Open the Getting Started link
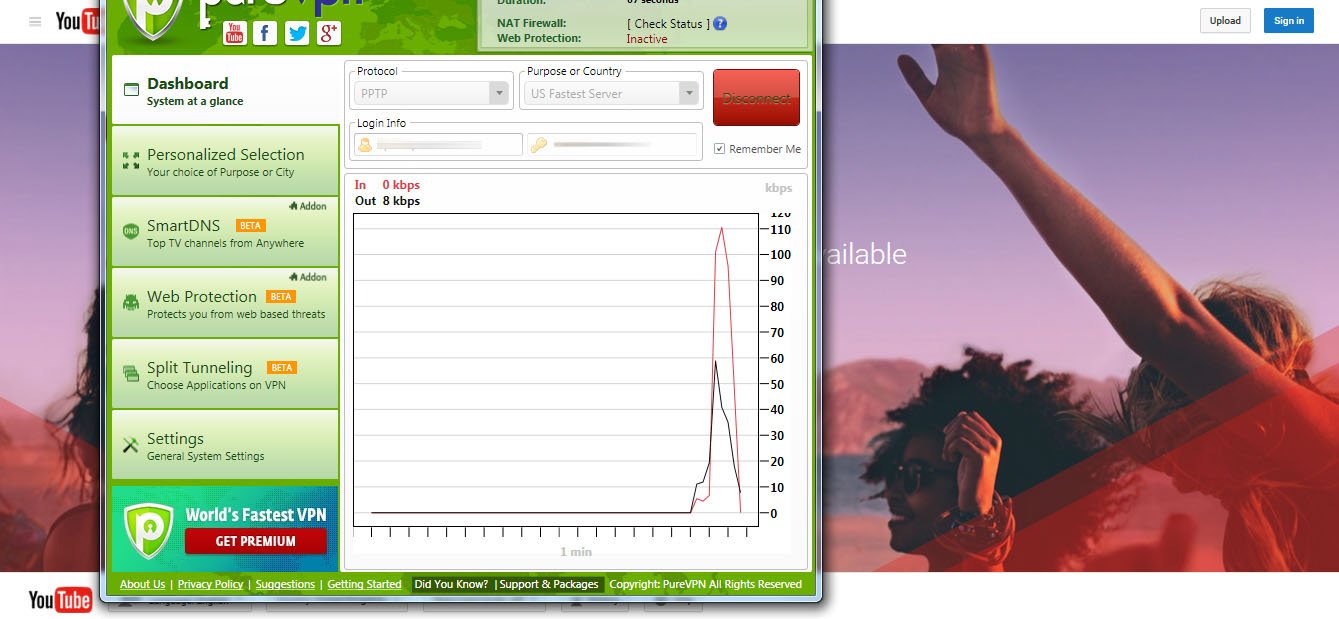 click(364, 584)
